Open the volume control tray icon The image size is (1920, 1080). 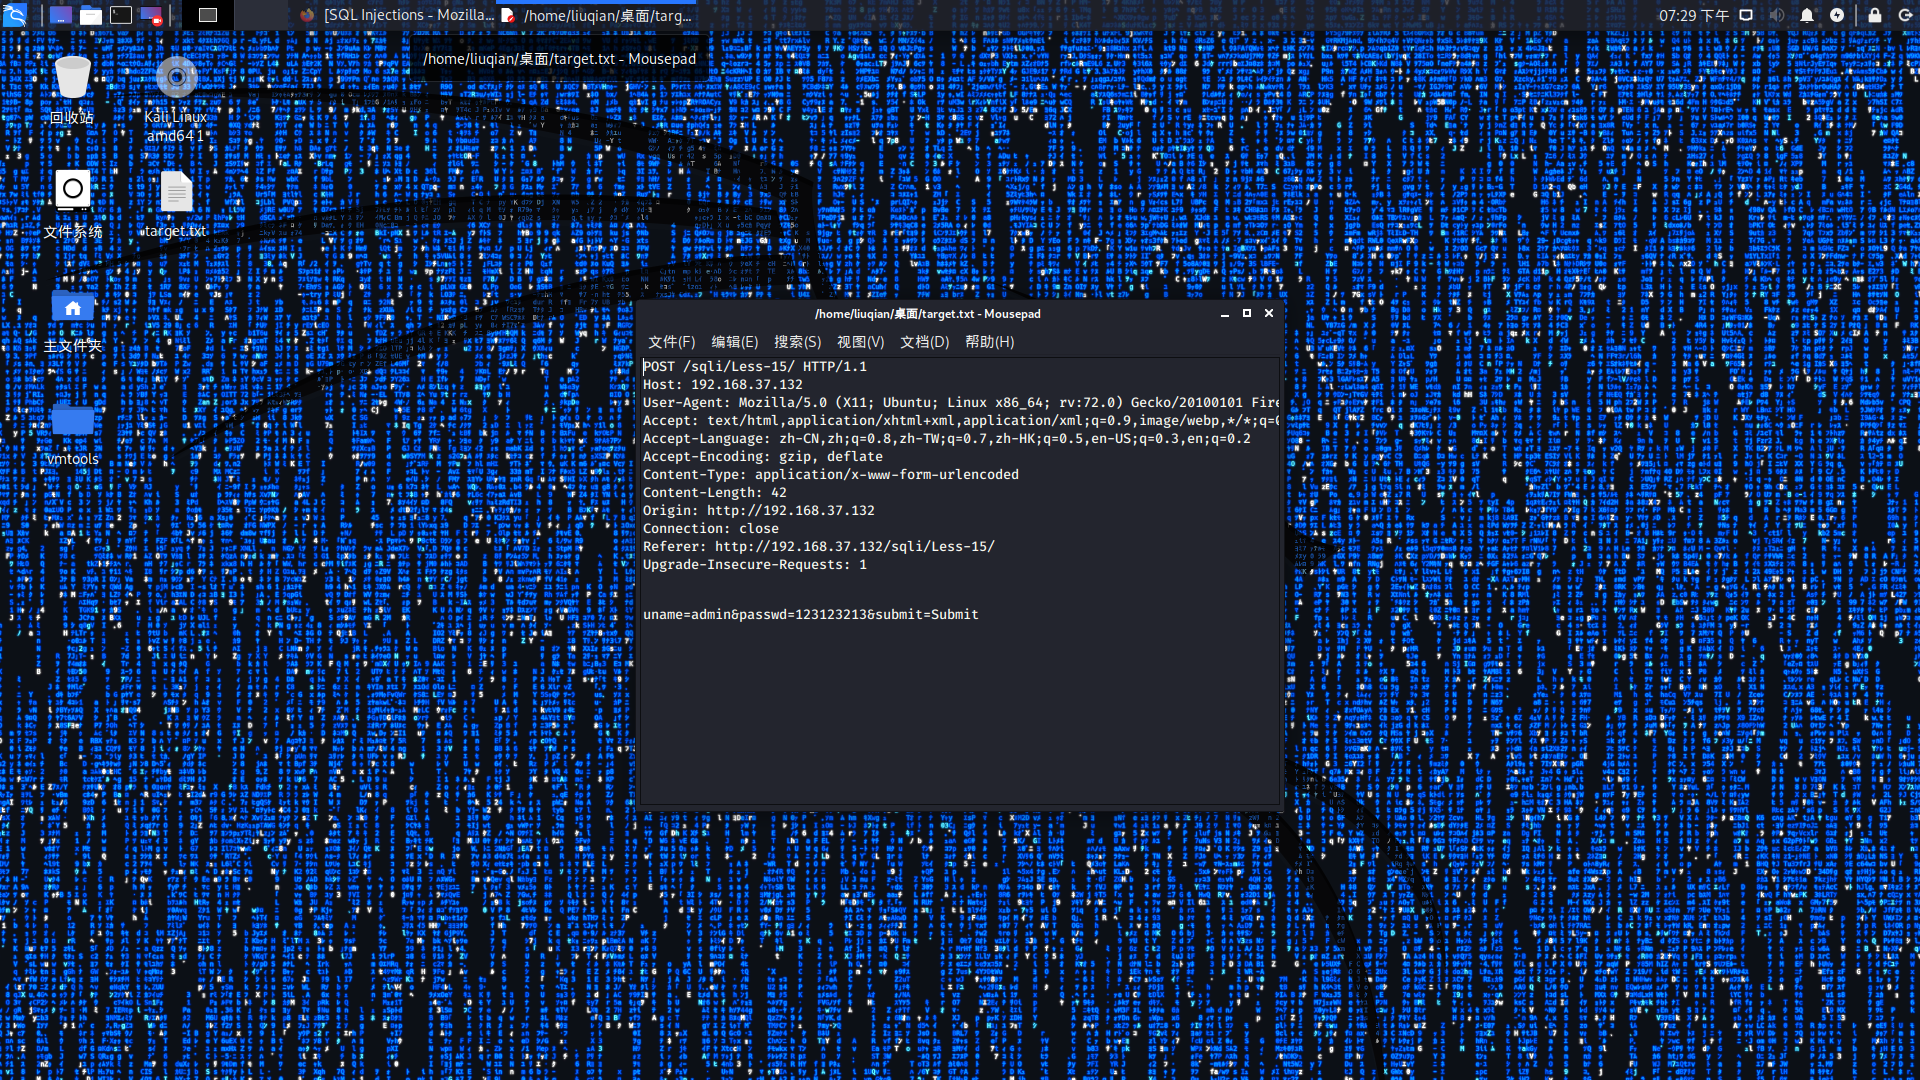click(x=1776, y=15)
